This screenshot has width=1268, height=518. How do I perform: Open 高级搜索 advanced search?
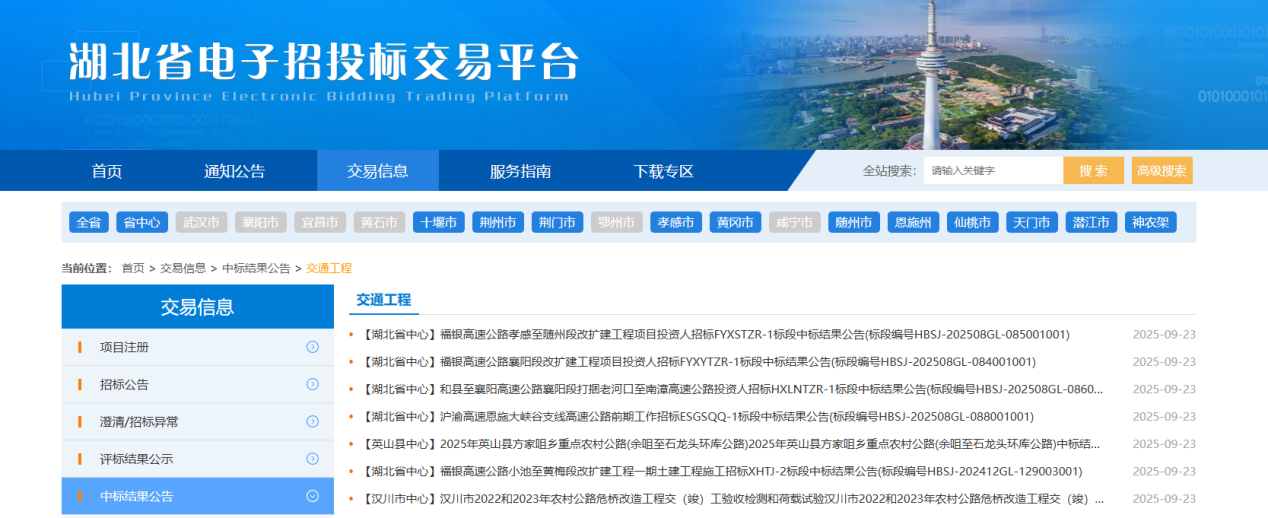(x=1162, y=171)
